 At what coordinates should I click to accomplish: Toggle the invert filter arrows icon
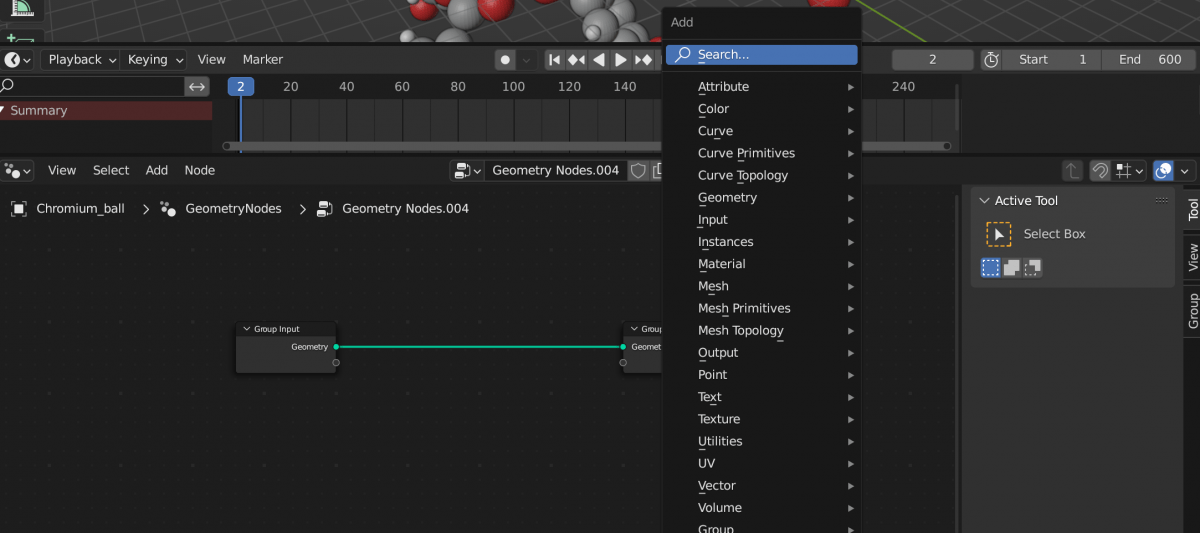(x=197, y=87)
